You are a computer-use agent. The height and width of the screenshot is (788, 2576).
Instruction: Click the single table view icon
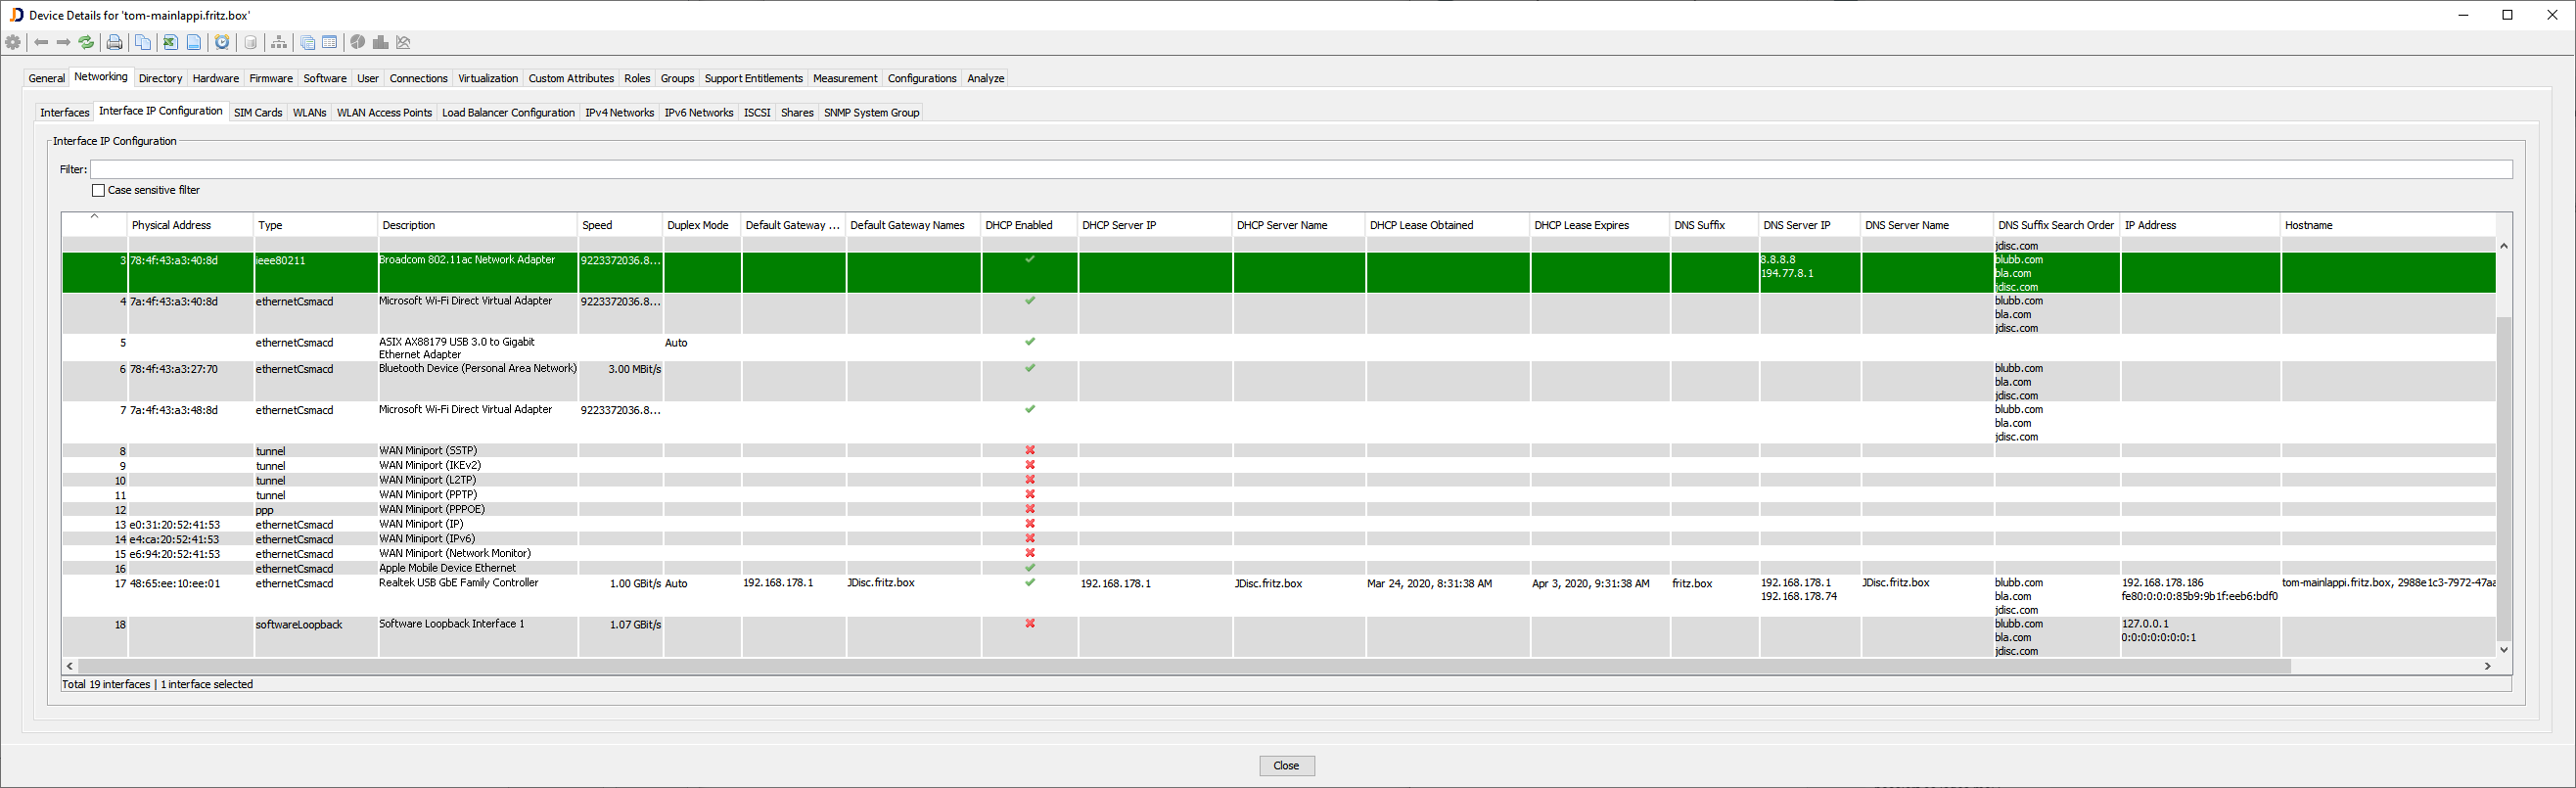pyautogui.click(x=329, y=42)
